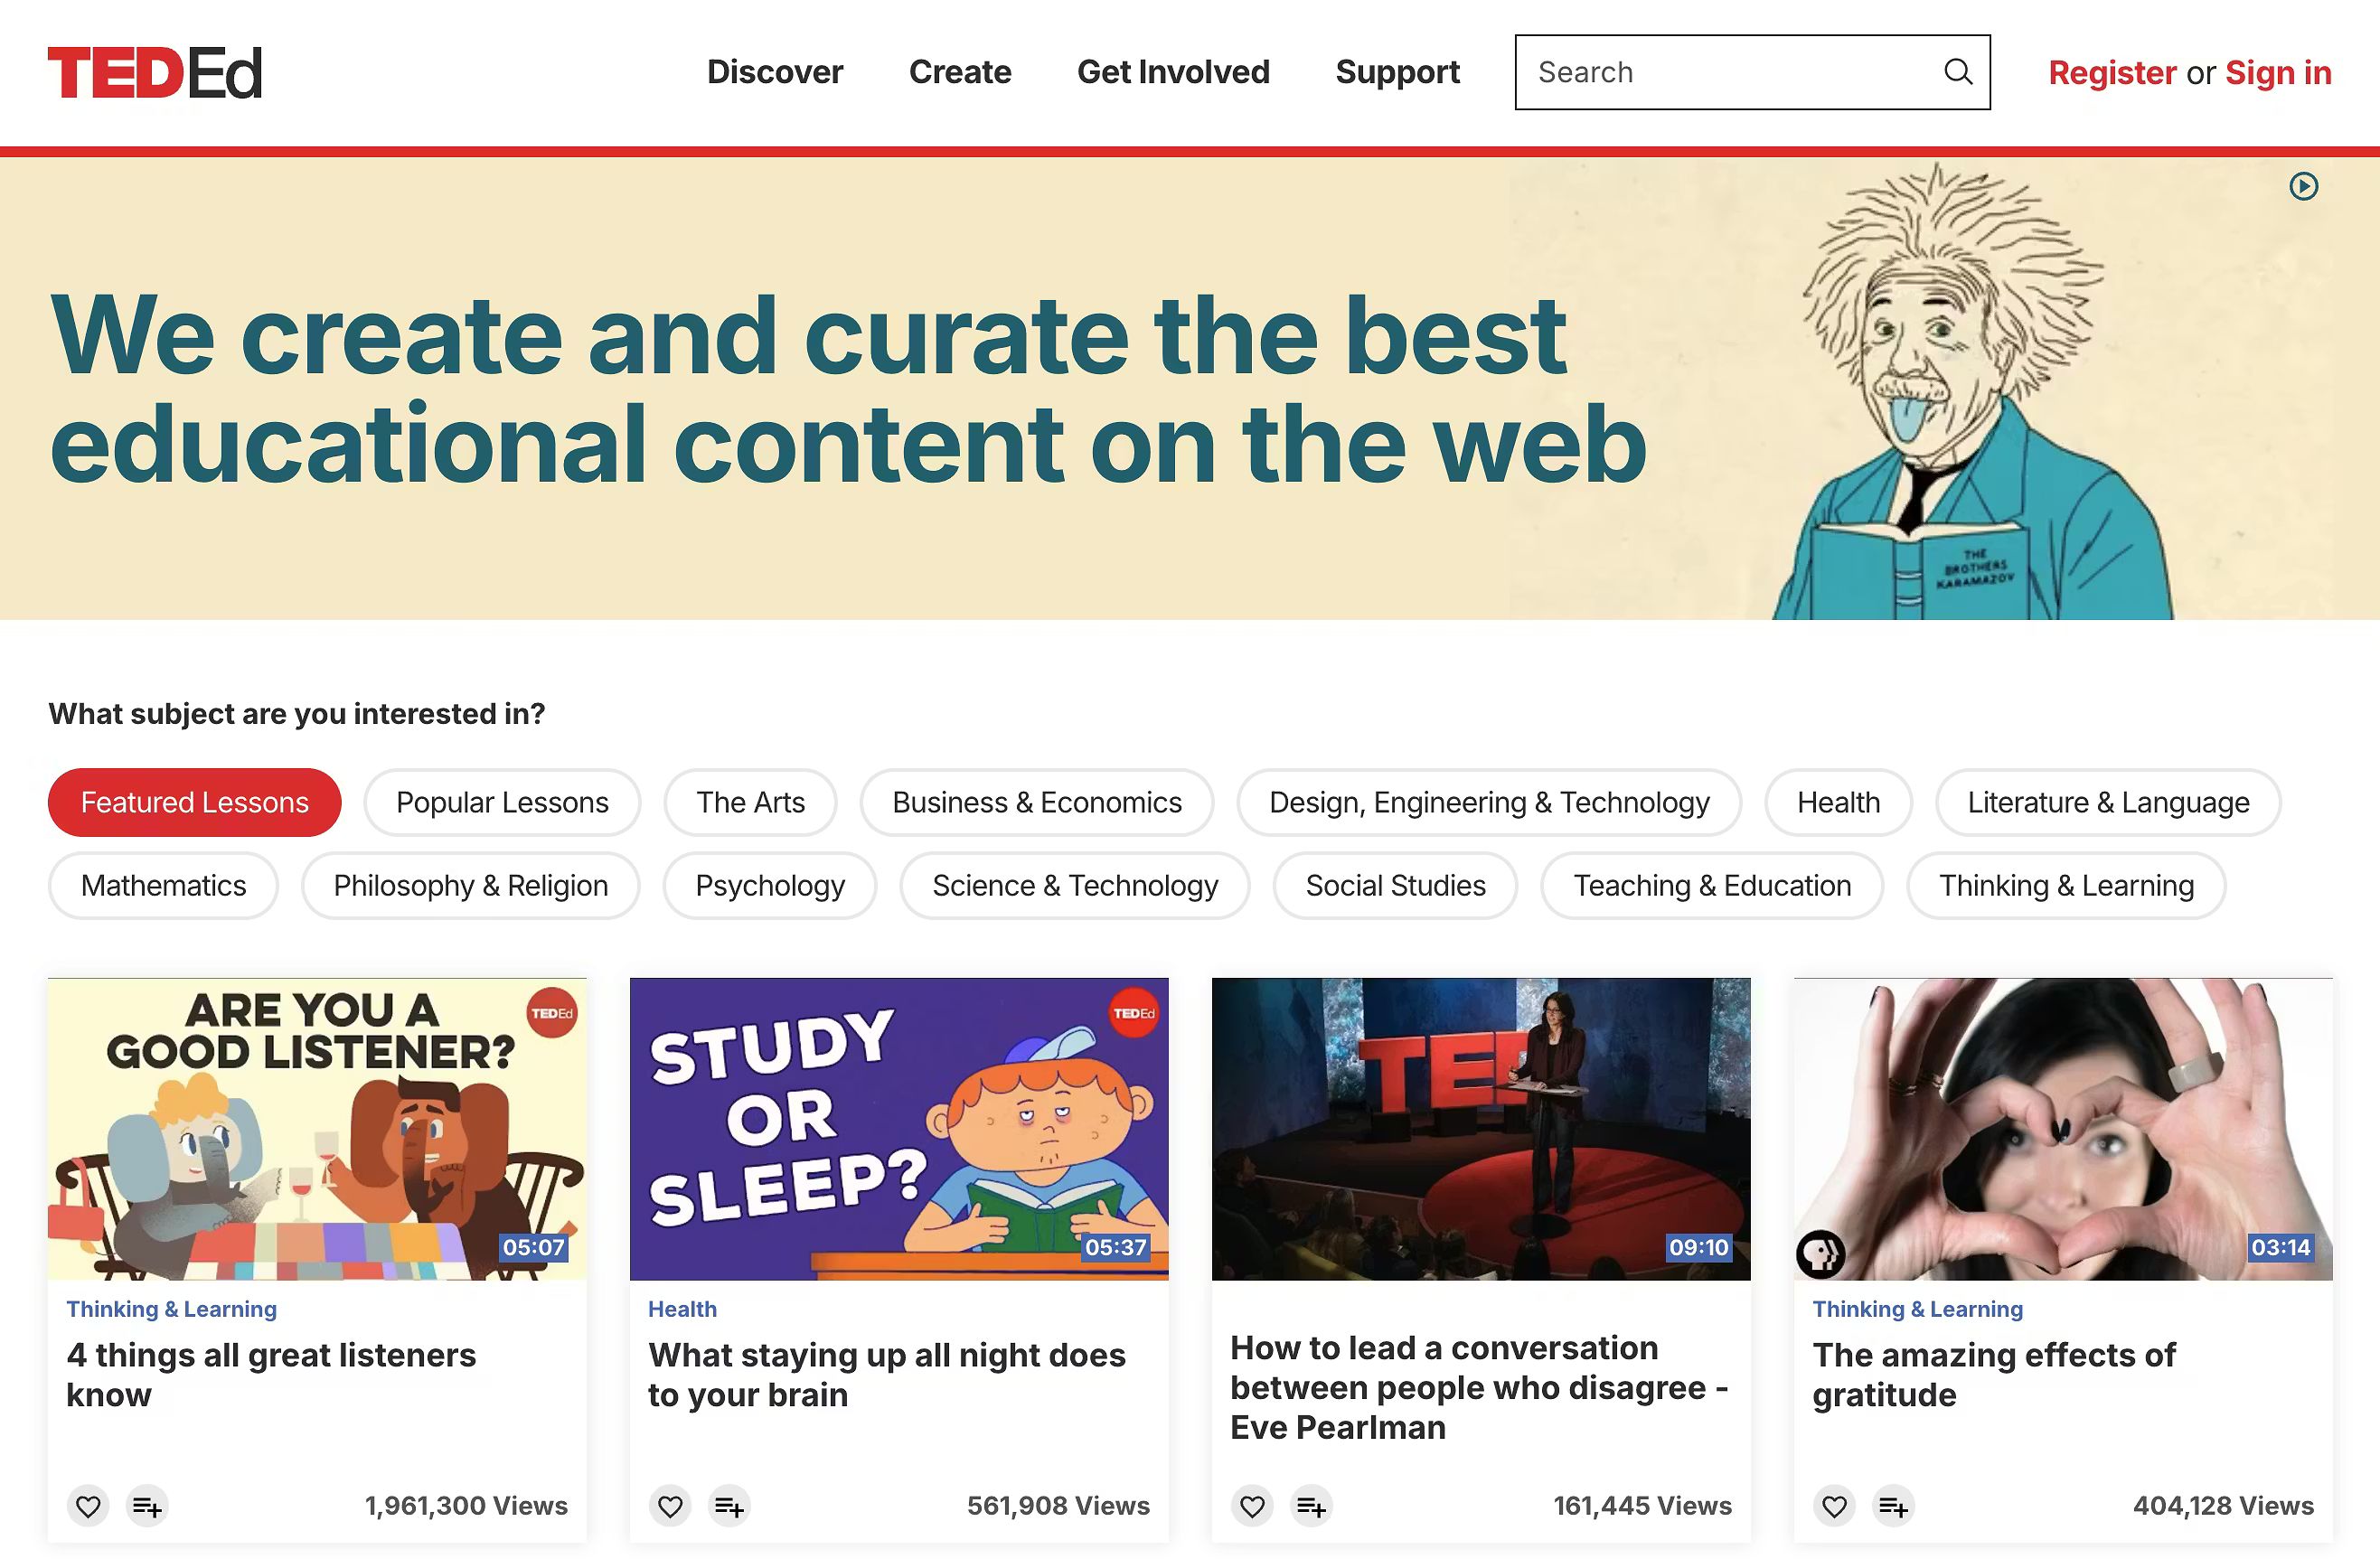Select the Popular Lessons filter

point(502,802)
